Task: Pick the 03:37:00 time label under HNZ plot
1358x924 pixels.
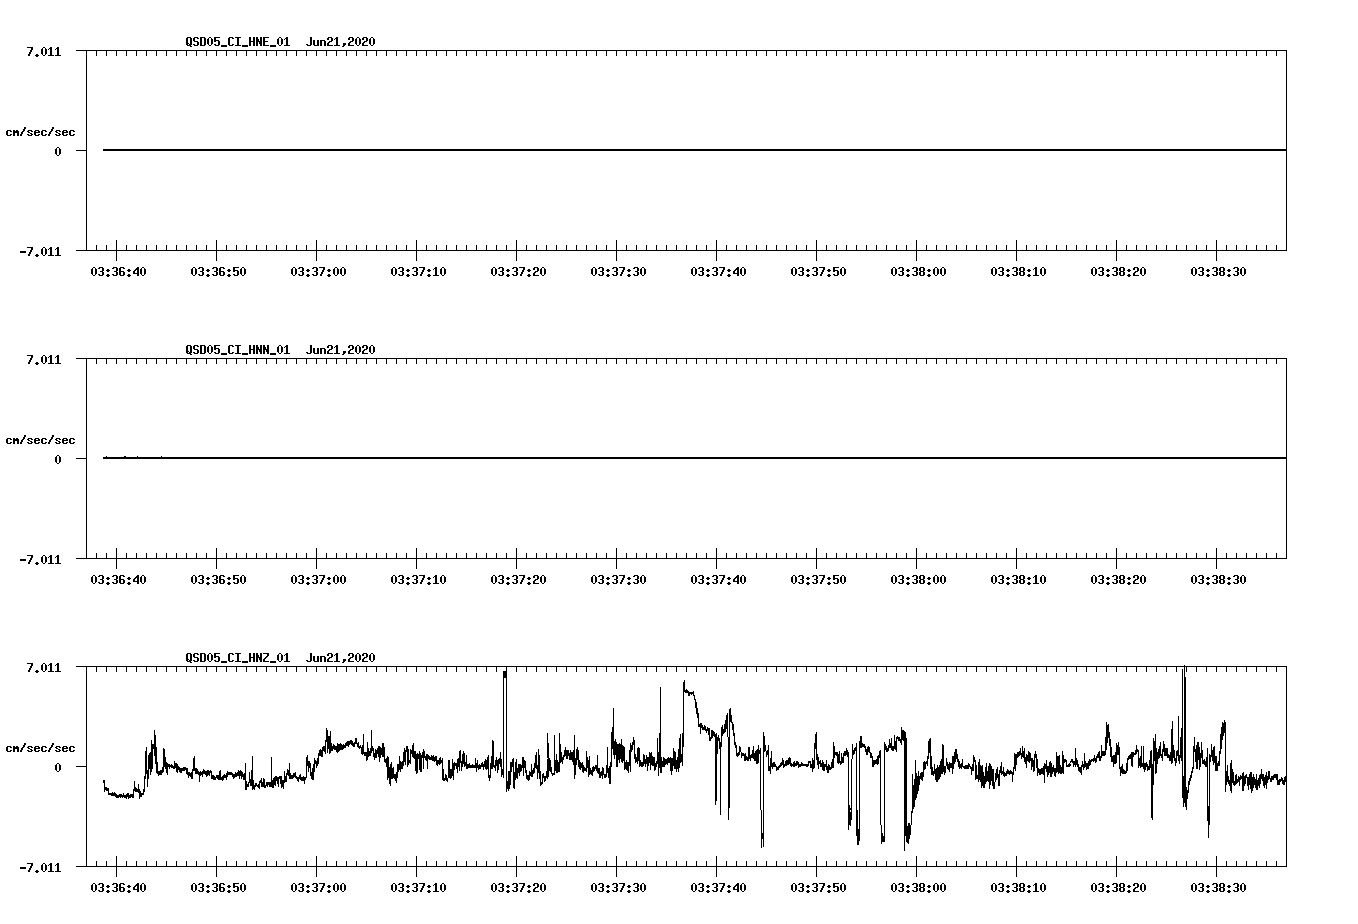Action: coord(318,887)
